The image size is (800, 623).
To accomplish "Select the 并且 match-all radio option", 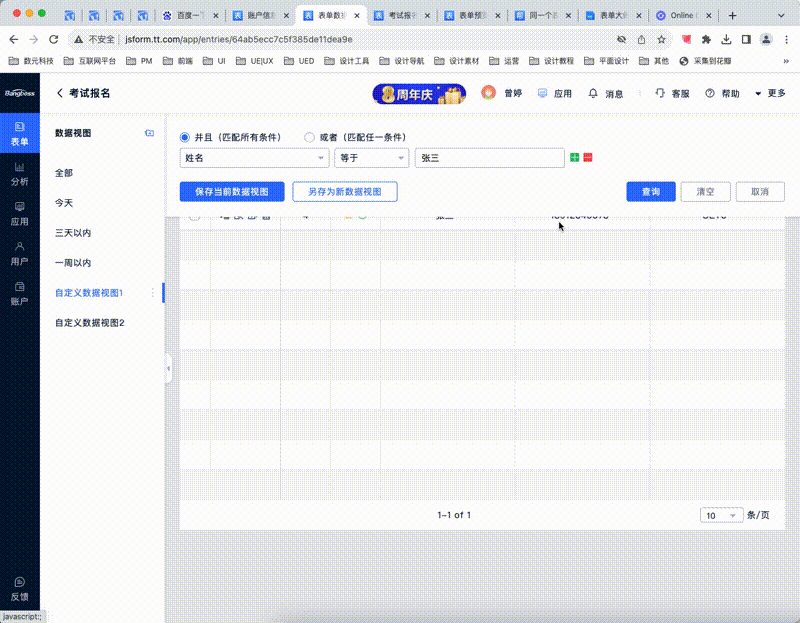I will (184, 137).
